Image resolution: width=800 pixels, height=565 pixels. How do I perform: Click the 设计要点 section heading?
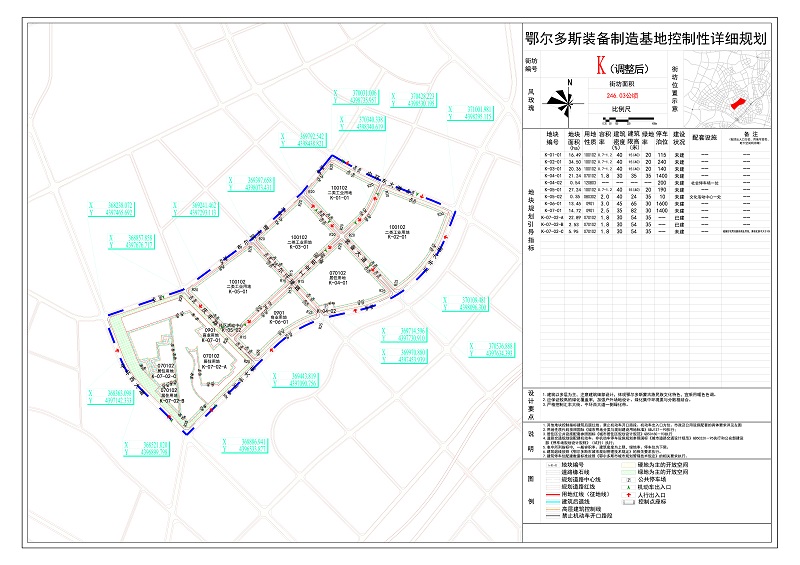(531, 405)
